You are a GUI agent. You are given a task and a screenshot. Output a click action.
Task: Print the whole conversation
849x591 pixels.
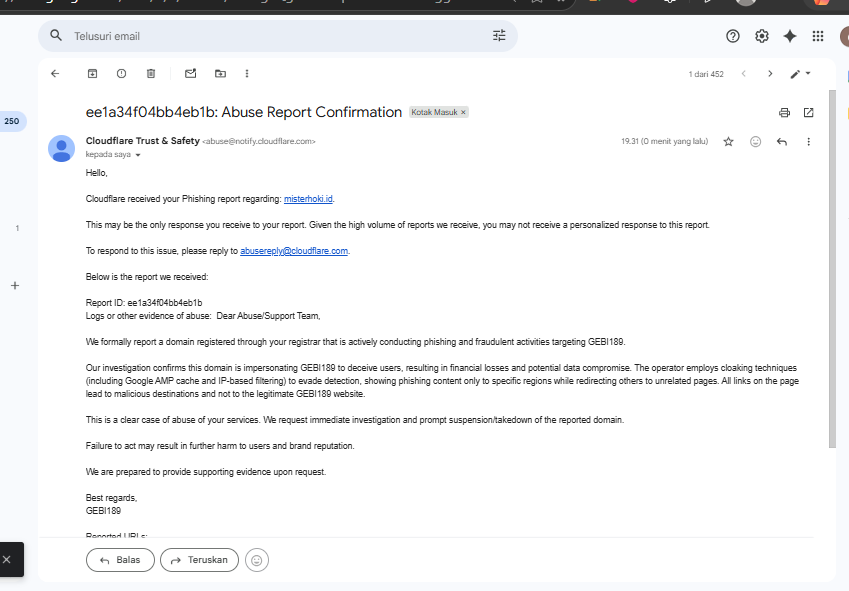tap(784, 113)
